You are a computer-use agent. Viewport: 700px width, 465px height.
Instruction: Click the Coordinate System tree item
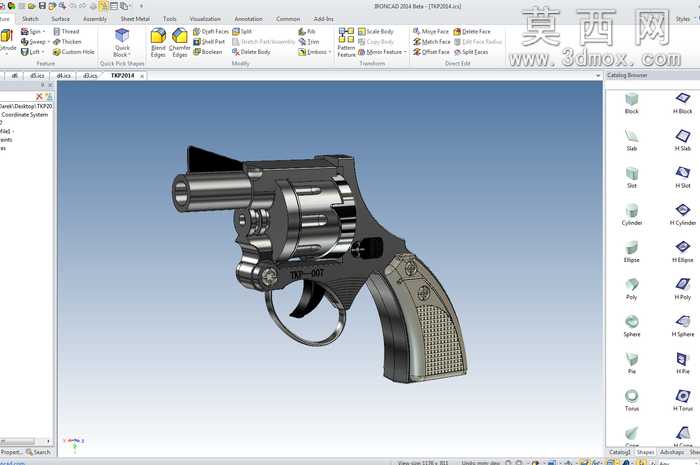click(x=25, y=115)
